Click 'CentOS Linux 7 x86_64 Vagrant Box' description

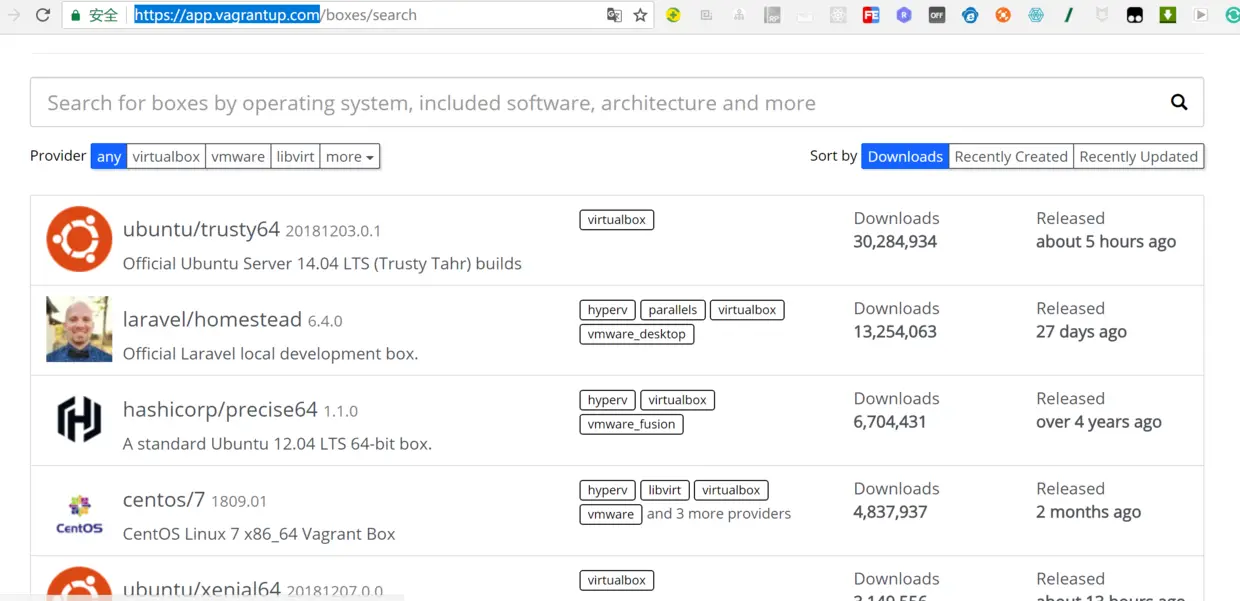(x=259, y=534)
